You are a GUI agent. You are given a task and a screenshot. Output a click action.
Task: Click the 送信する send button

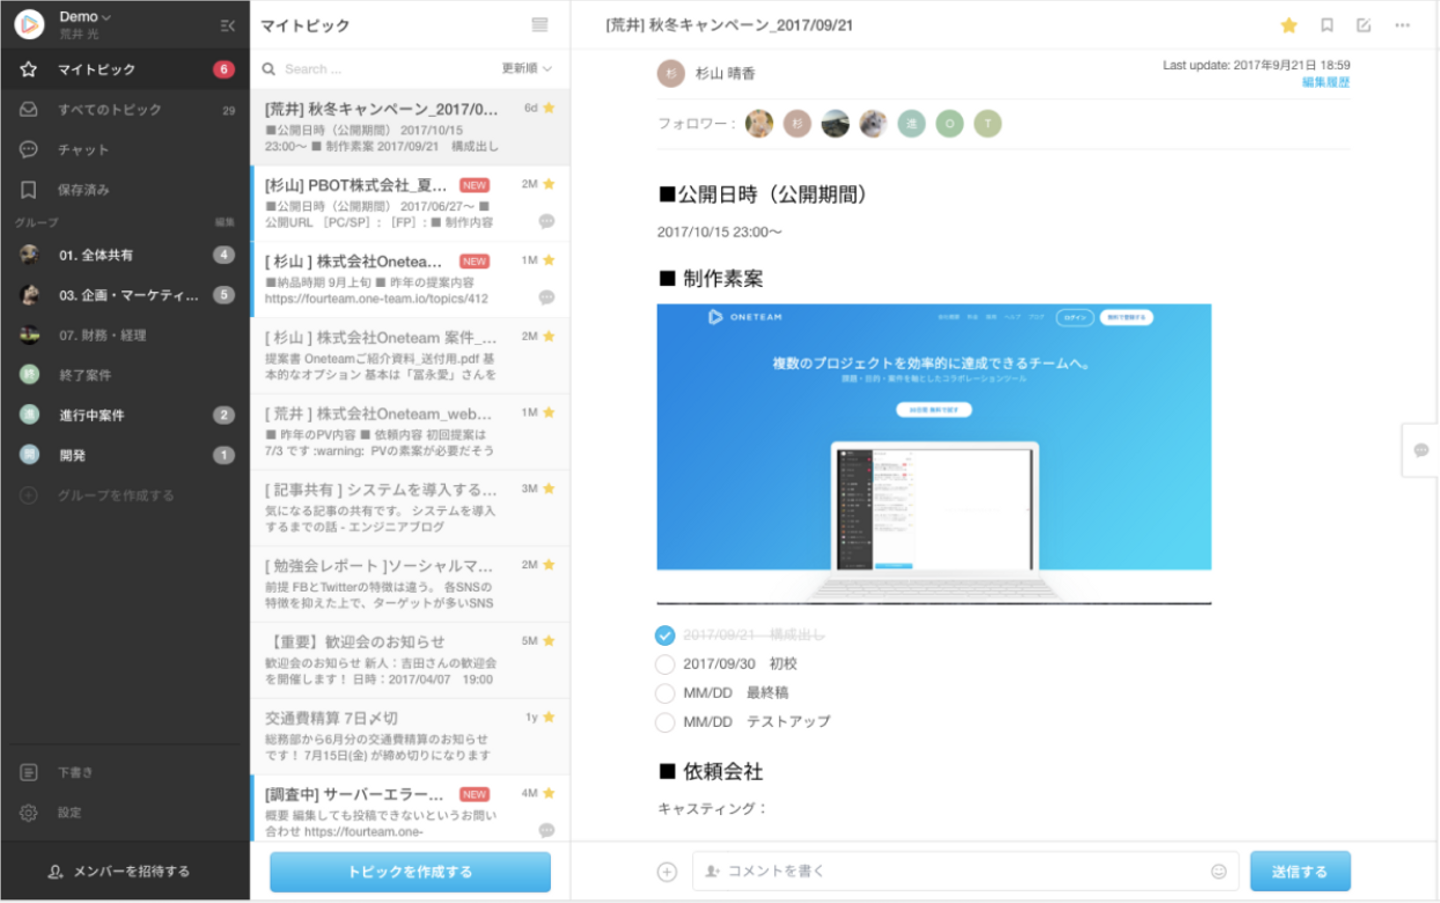(1300, 871)
